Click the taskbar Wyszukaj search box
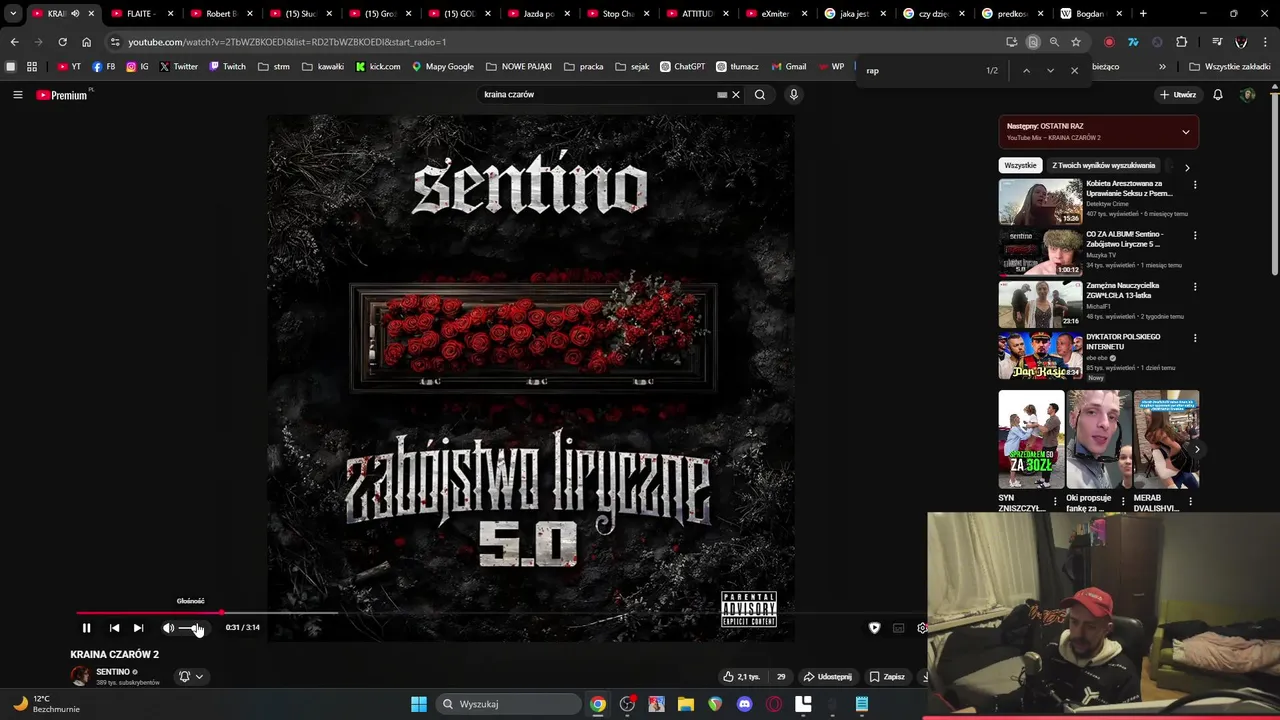The width and height of the screenshot is (1280, 720). point(509,704)
